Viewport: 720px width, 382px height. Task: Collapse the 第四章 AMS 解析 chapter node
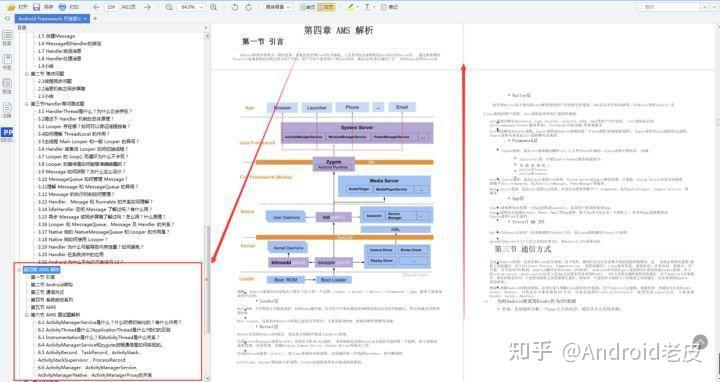coord(19,270)
